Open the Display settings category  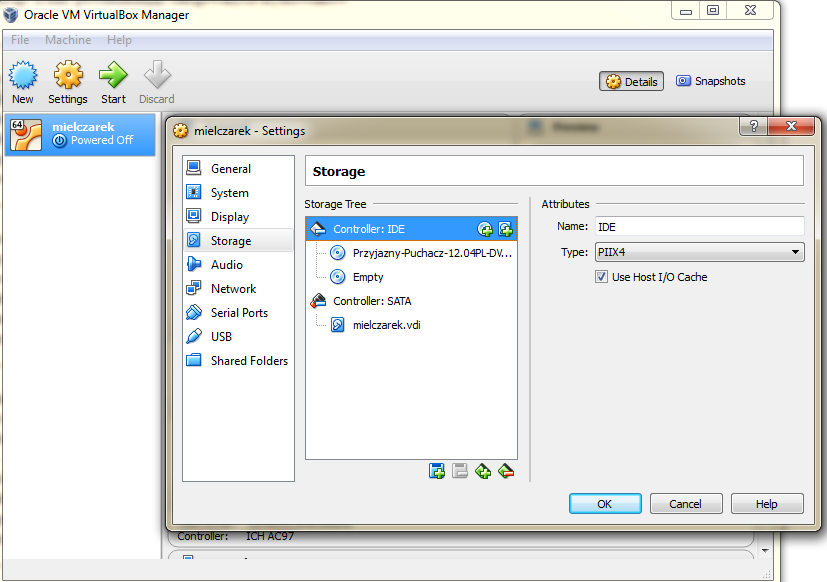(238, 216)
